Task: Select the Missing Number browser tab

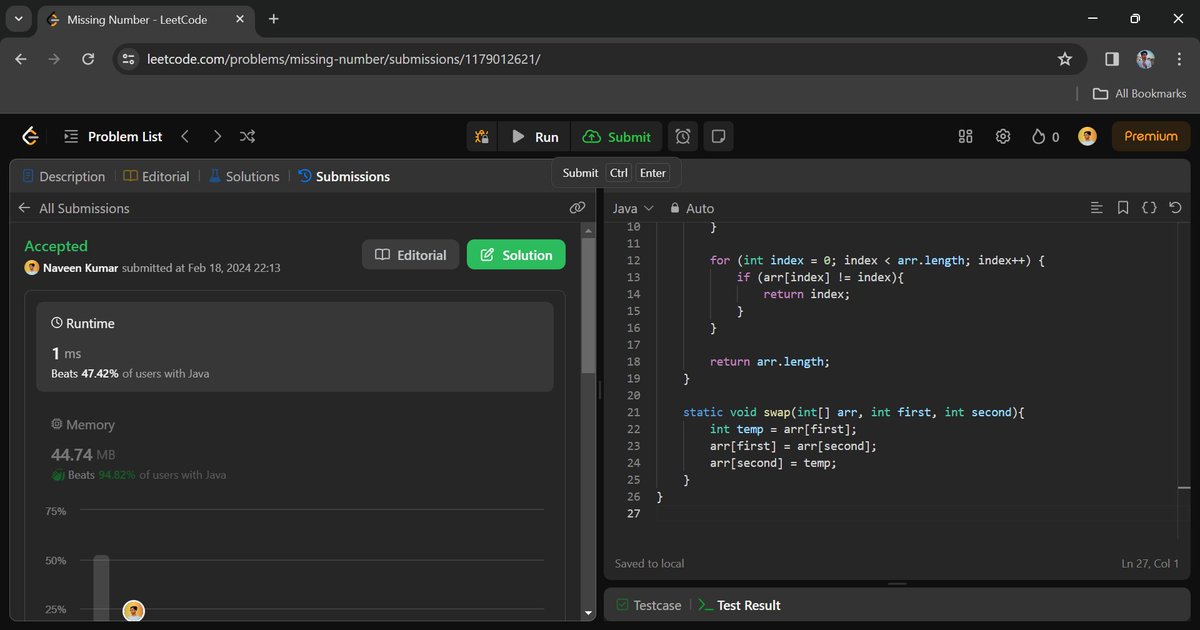Action: tap(145, 19)
